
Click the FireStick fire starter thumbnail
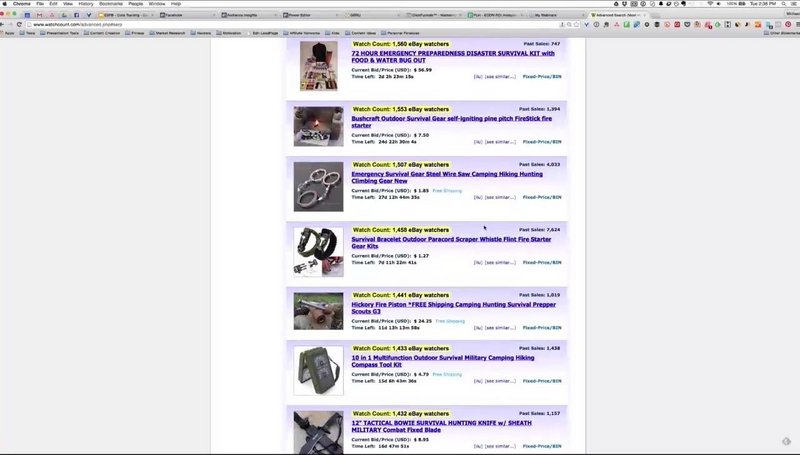tap(318, 126)
